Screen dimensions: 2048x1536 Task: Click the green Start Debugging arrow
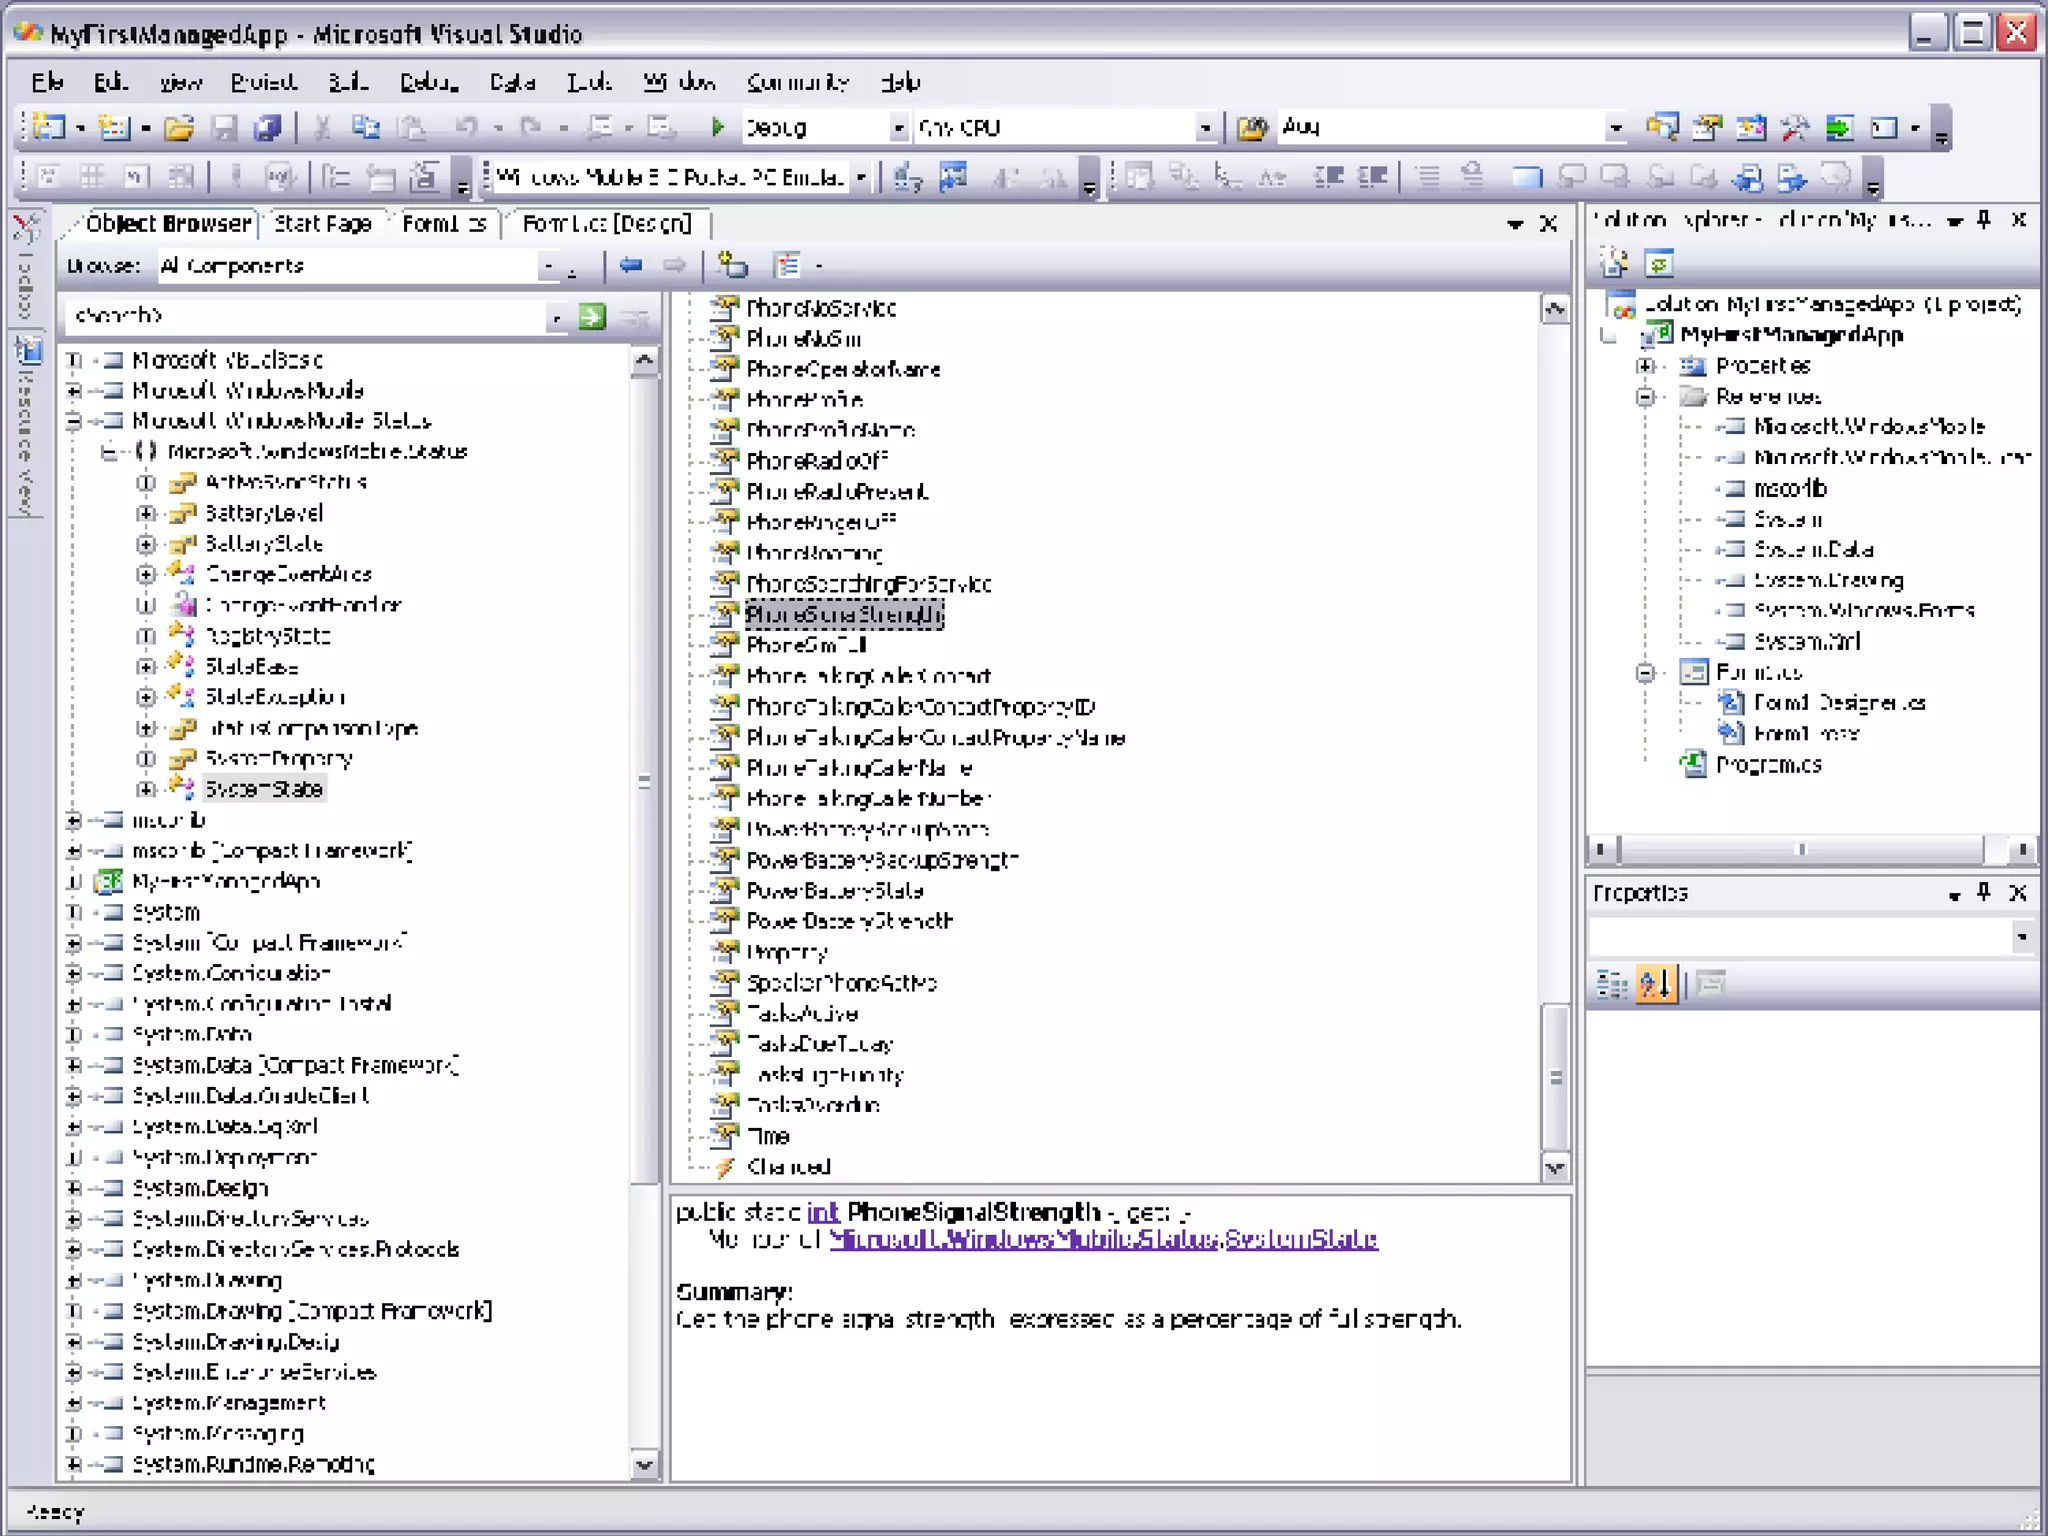[717, 127]
